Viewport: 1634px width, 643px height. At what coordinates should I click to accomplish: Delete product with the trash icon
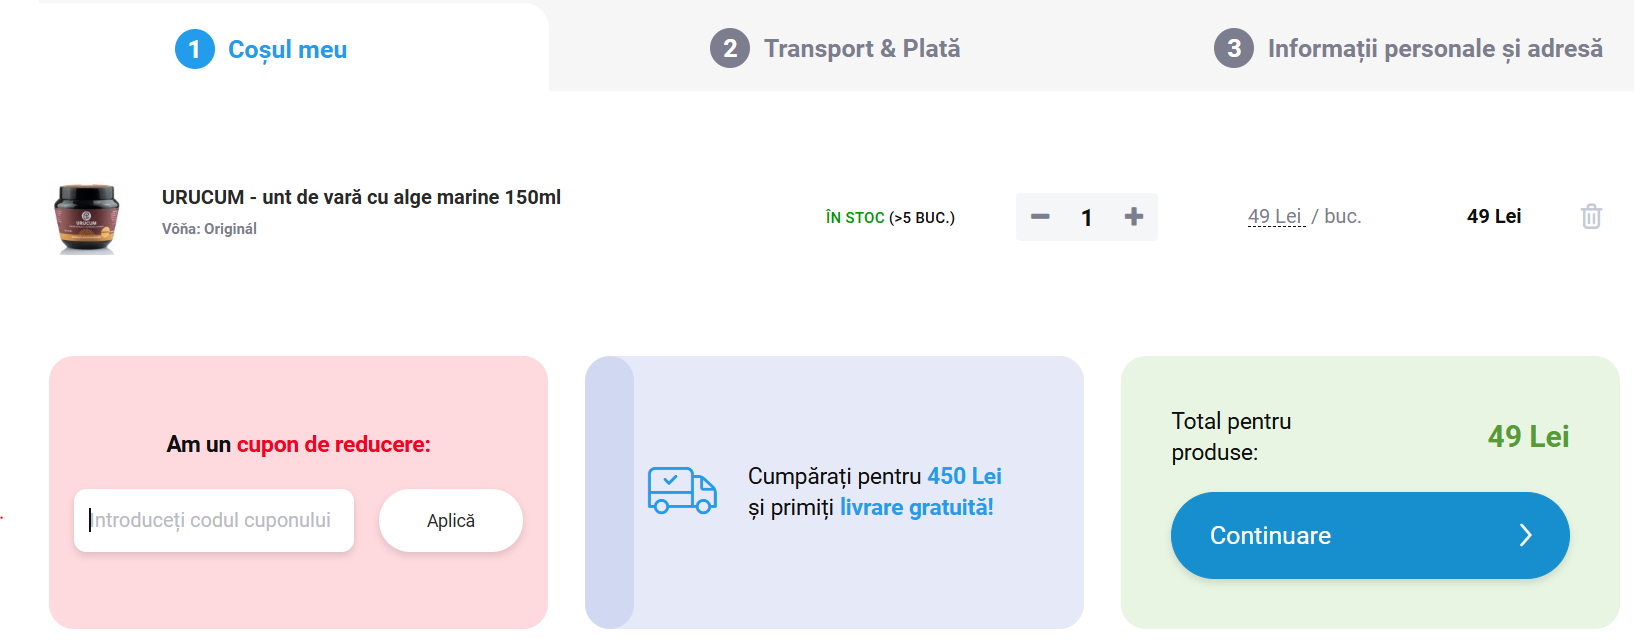1591,216
